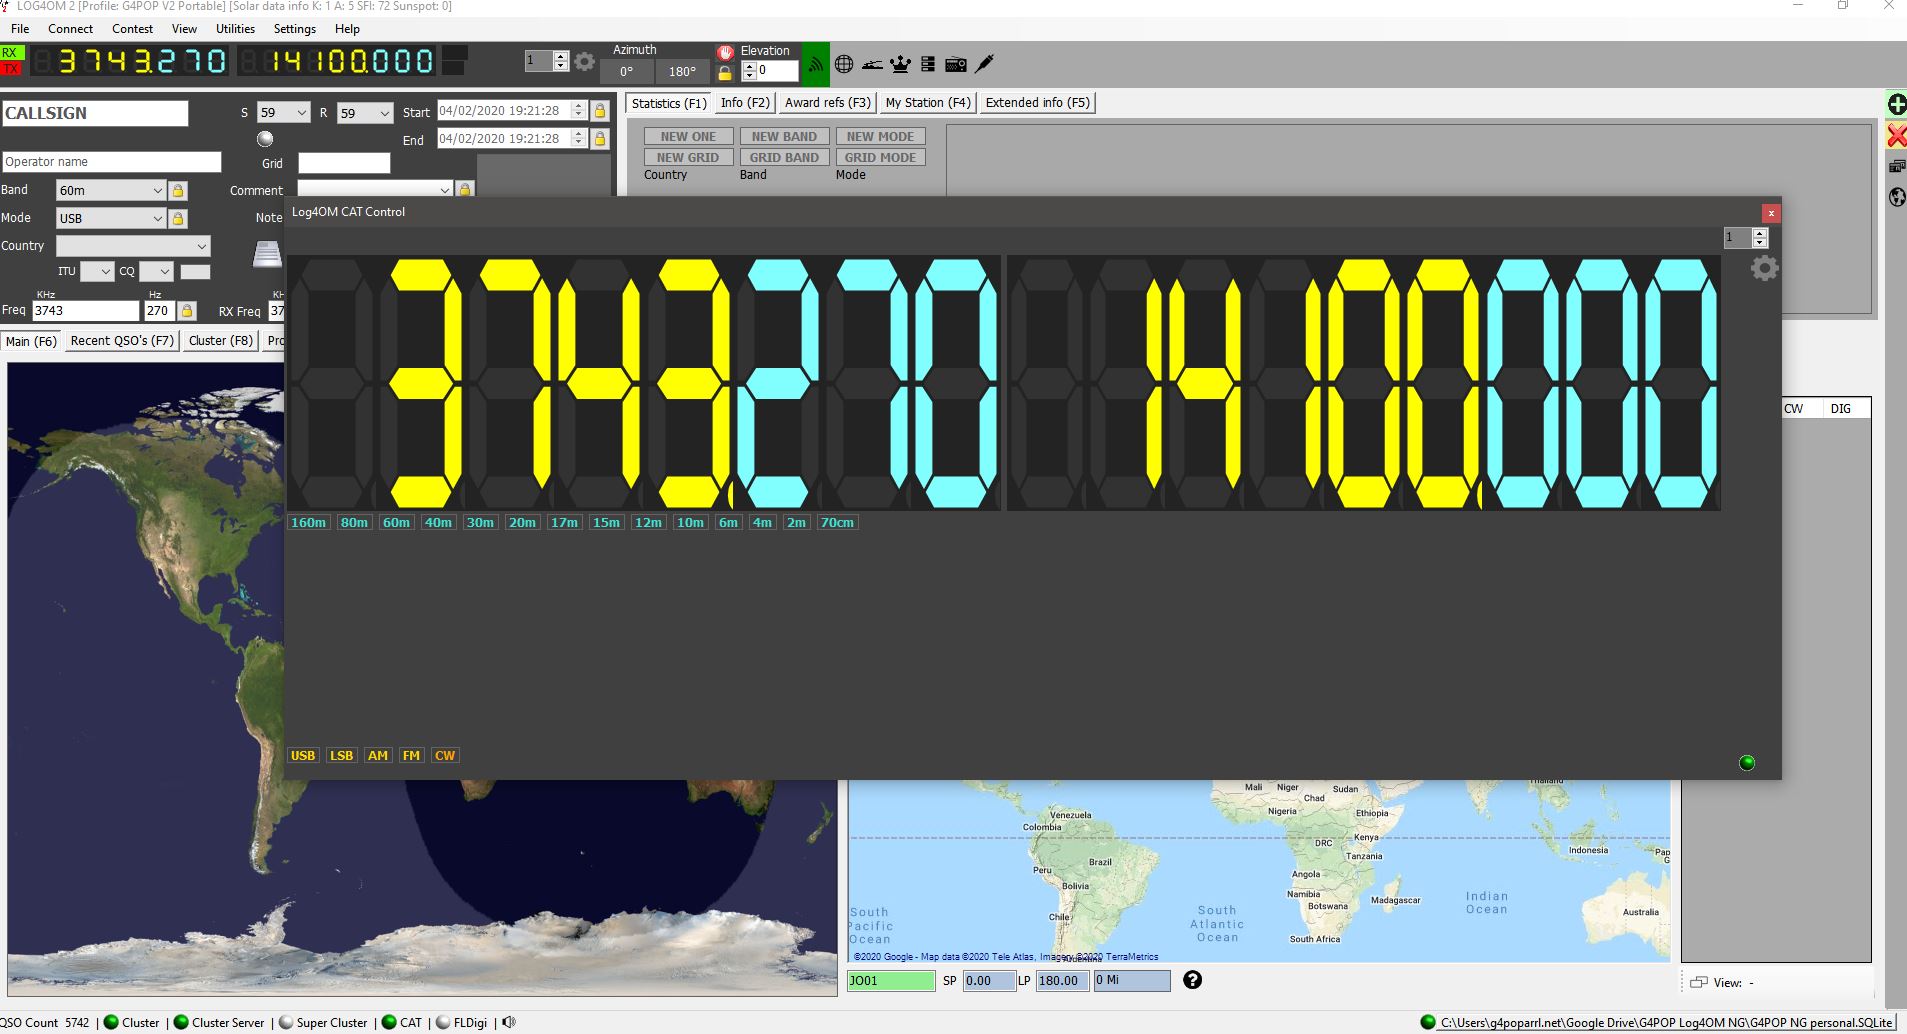Expand the CQ zone dropdown
Screen dimensions: 1907x1034
[165, 272]
